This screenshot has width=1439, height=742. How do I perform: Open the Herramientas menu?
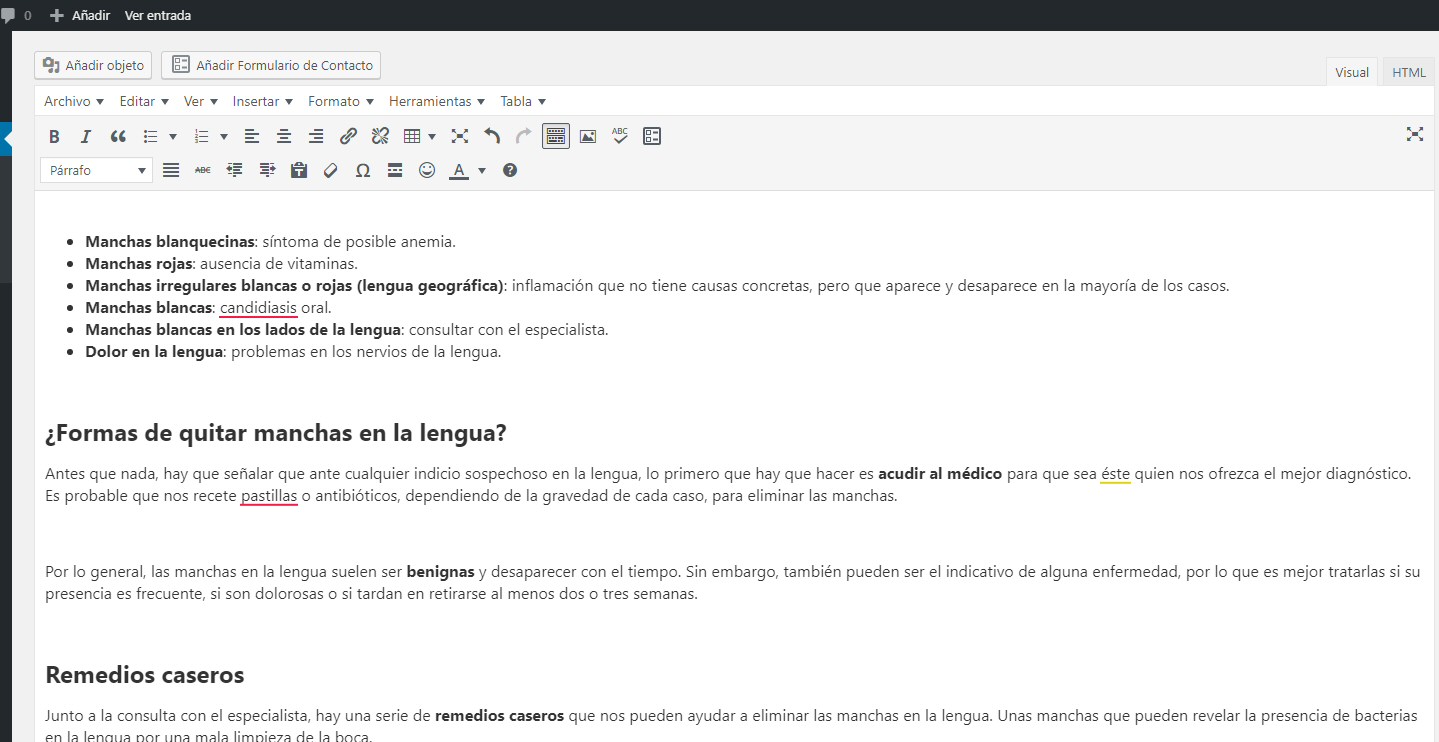(x=436, y=101)
